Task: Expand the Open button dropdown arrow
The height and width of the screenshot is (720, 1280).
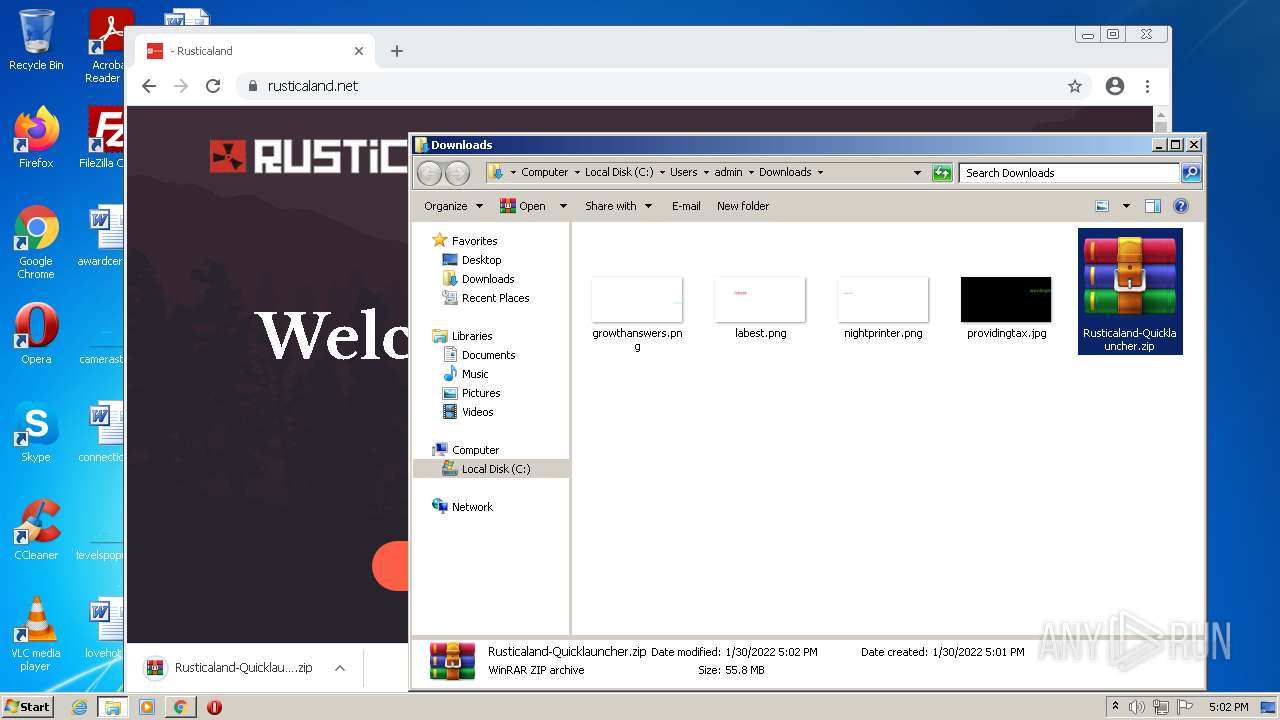Action: [x=563, y=206]
